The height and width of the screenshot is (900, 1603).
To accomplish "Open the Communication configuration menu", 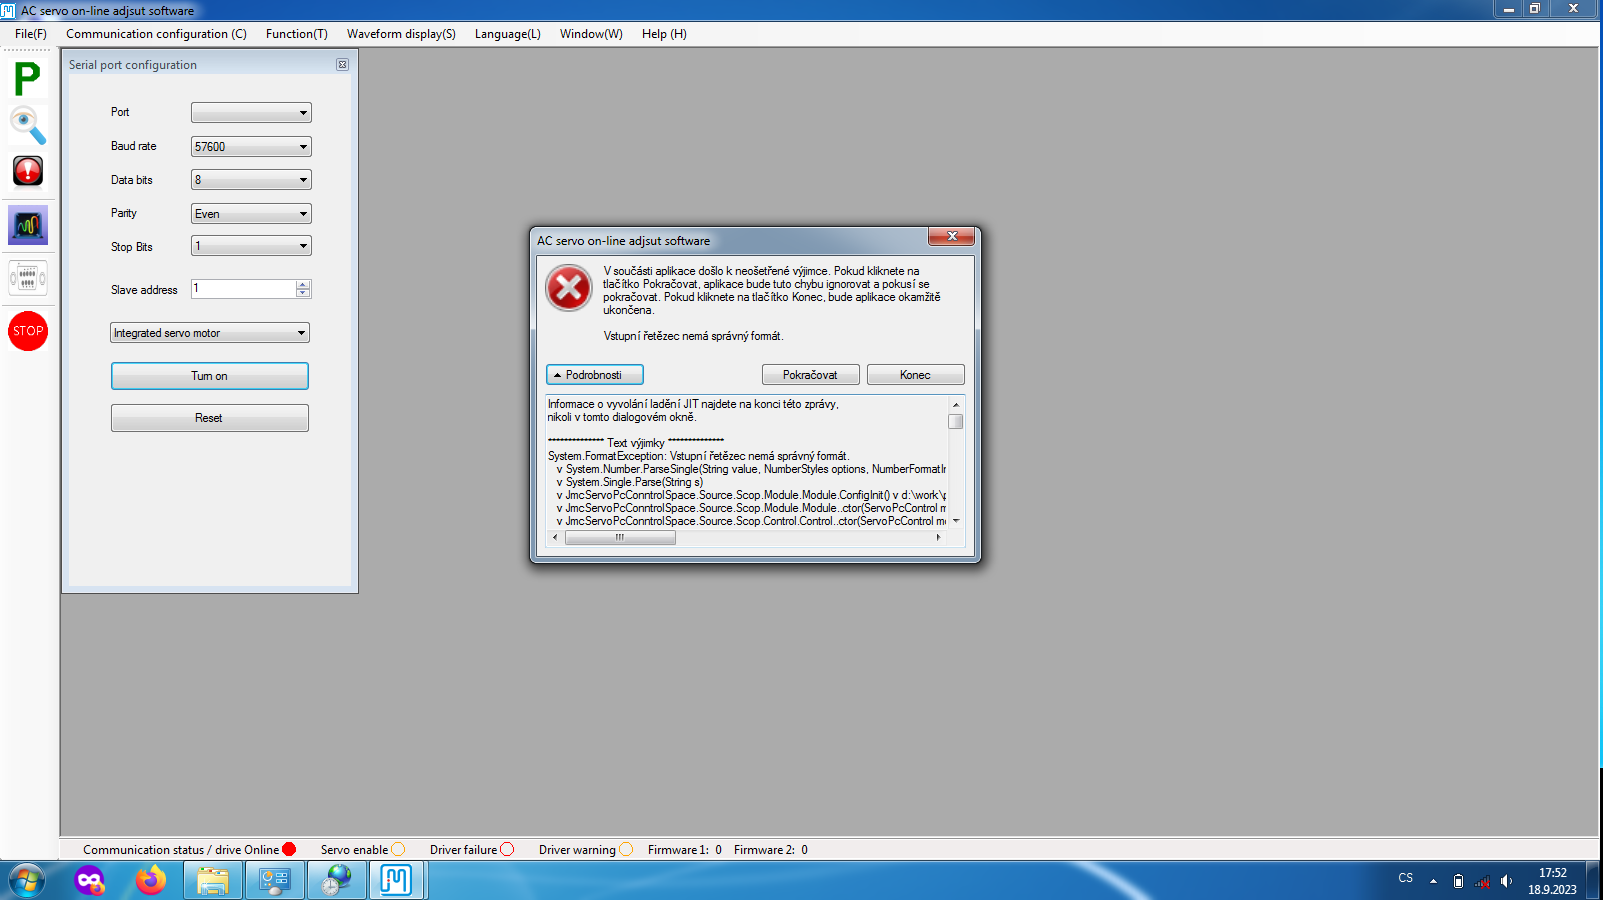I will pos(156,34).
